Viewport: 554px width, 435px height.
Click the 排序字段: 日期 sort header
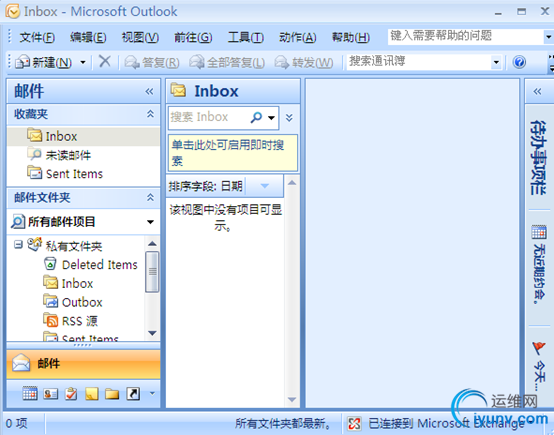pyautogui.click(x=206, y=186)
